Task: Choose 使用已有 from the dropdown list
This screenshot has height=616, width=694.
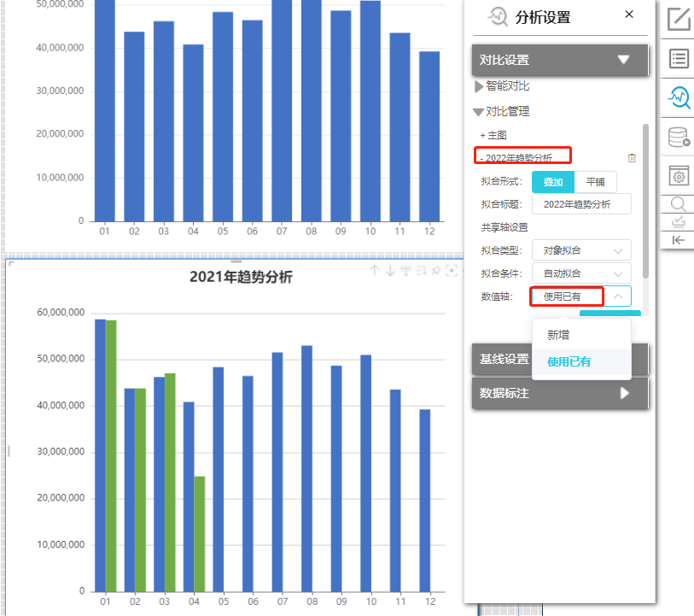Action: pyautogui.click(x=570, y=362)
